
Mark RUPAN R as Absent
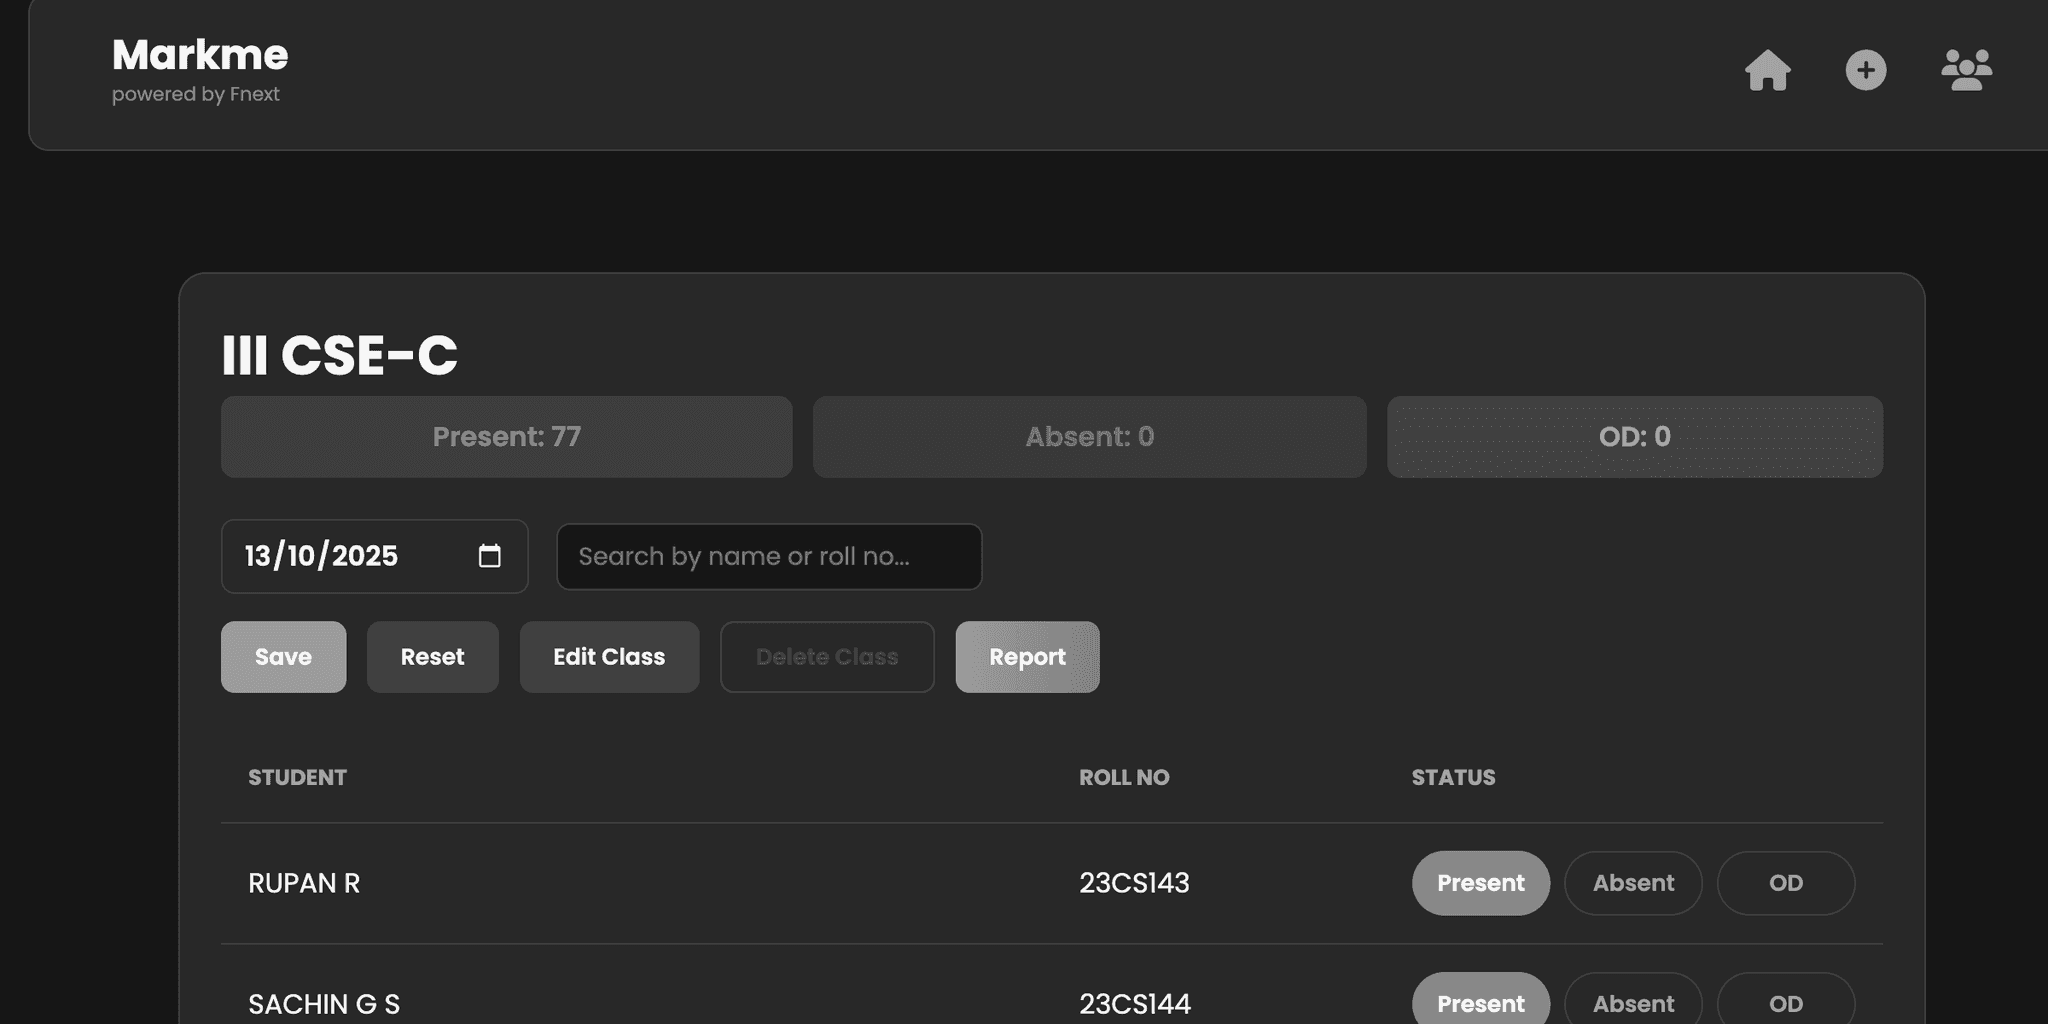tap(1633, 883)
